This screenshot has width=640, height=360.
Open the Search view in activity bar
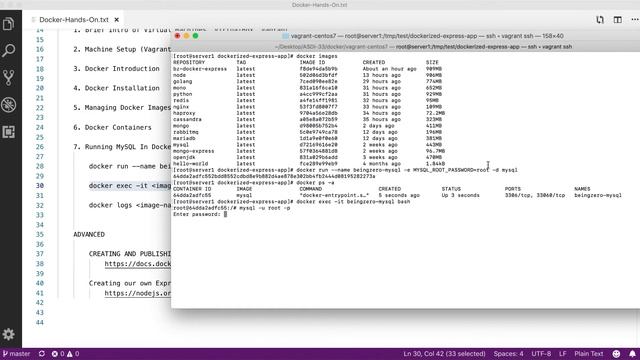click(x=9, y=51)
